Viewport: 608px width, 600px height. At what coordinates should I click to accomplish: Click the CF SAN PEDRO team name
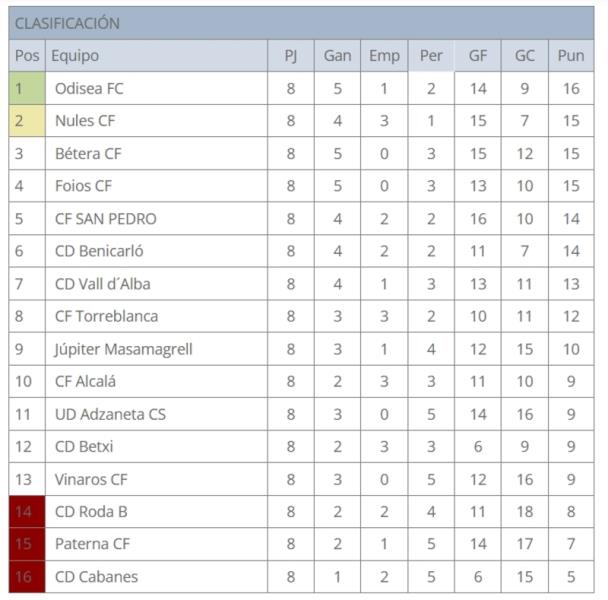[105, 219]
